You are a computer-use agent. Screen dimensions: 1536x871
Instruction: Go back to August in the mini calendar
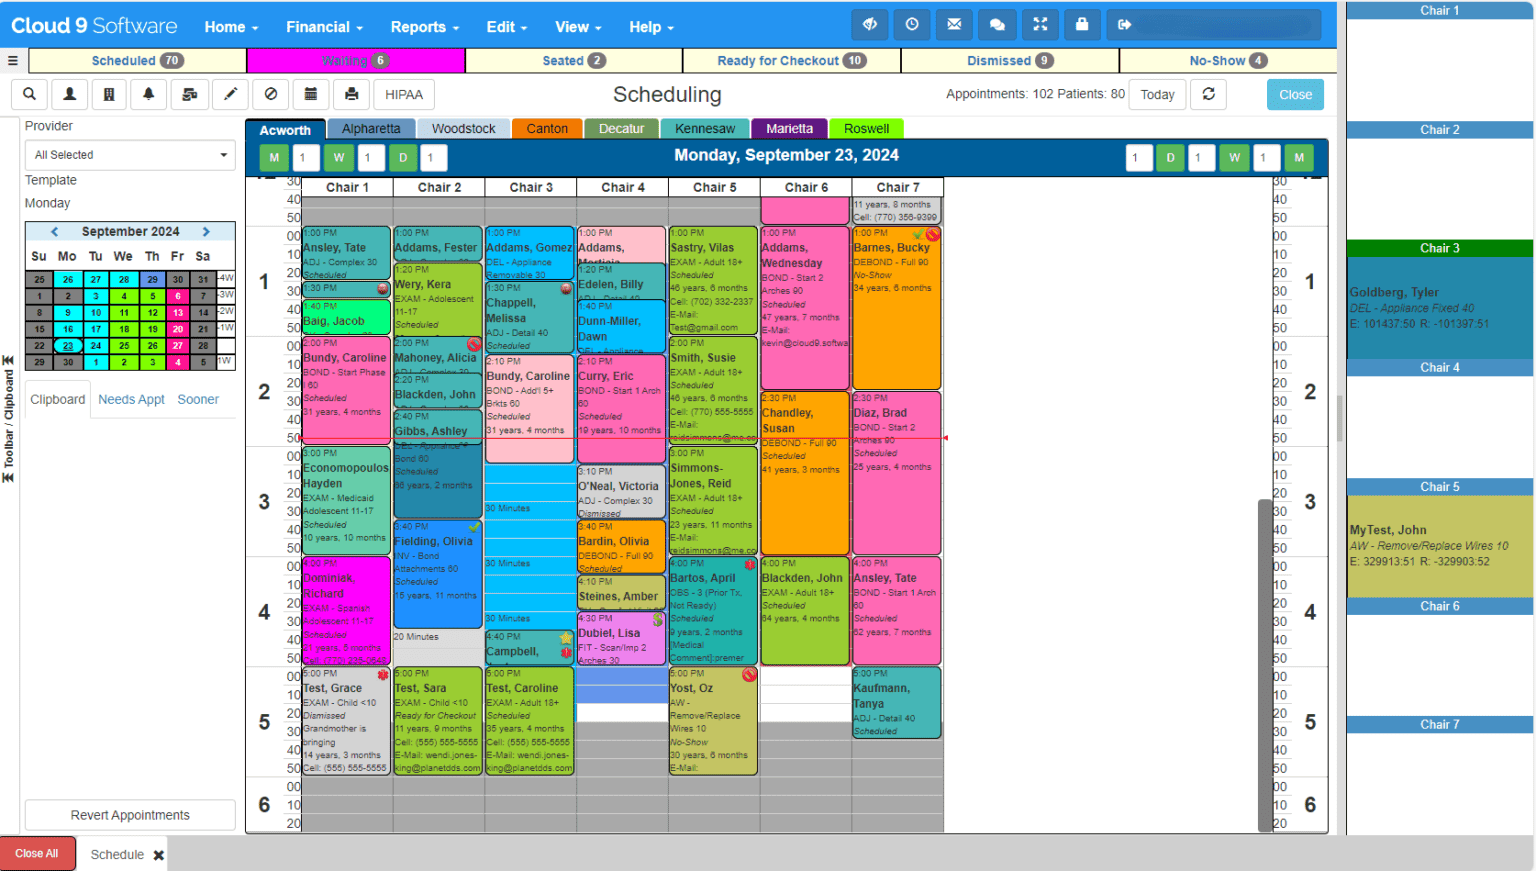53,231
